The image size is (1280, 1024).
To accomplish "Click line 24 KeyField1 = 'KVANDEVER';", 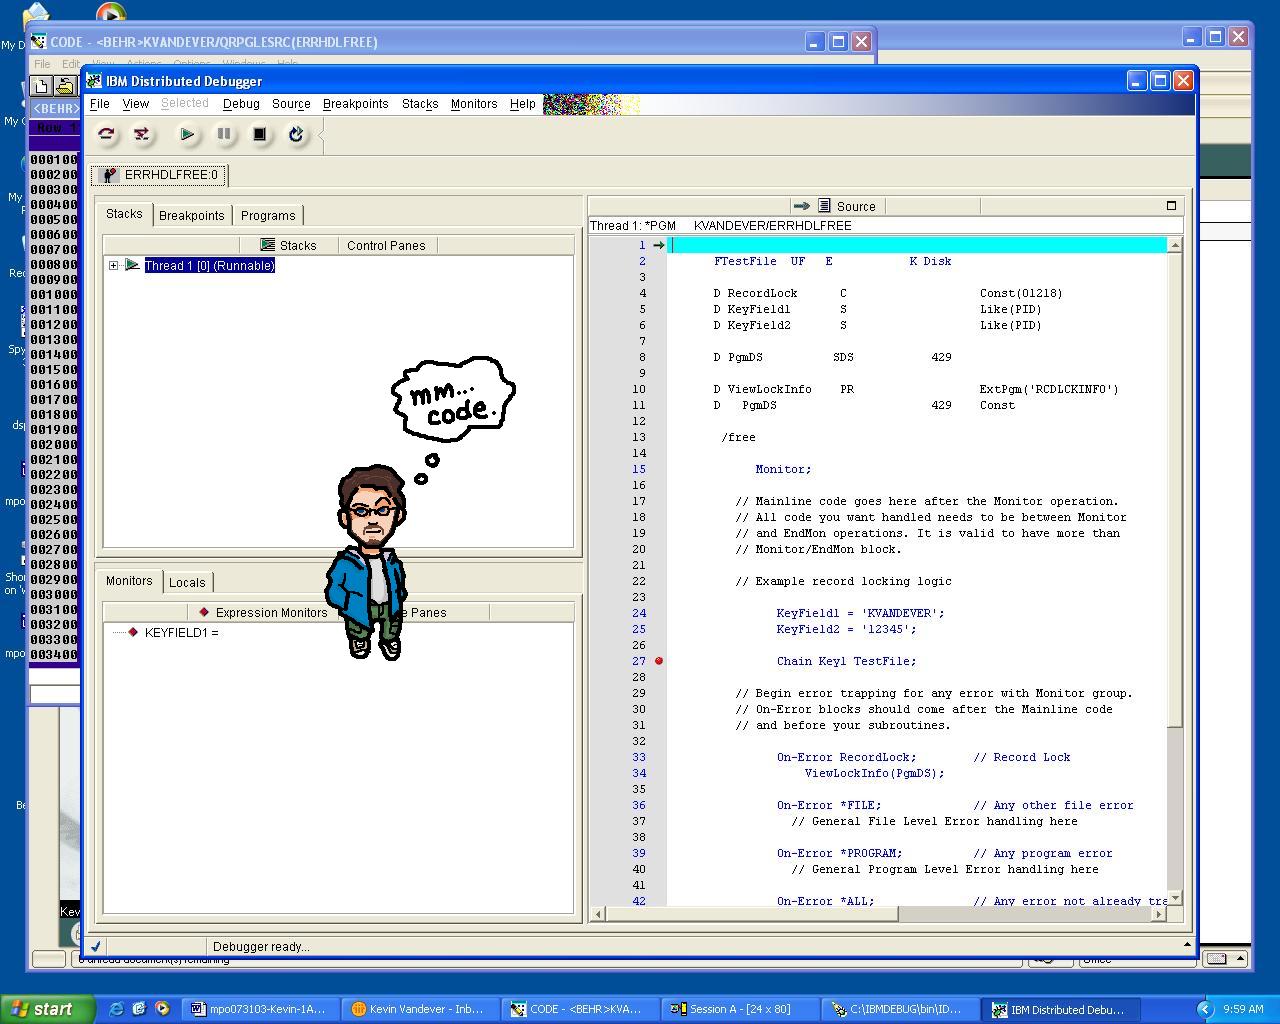I will tap(860, 613).
